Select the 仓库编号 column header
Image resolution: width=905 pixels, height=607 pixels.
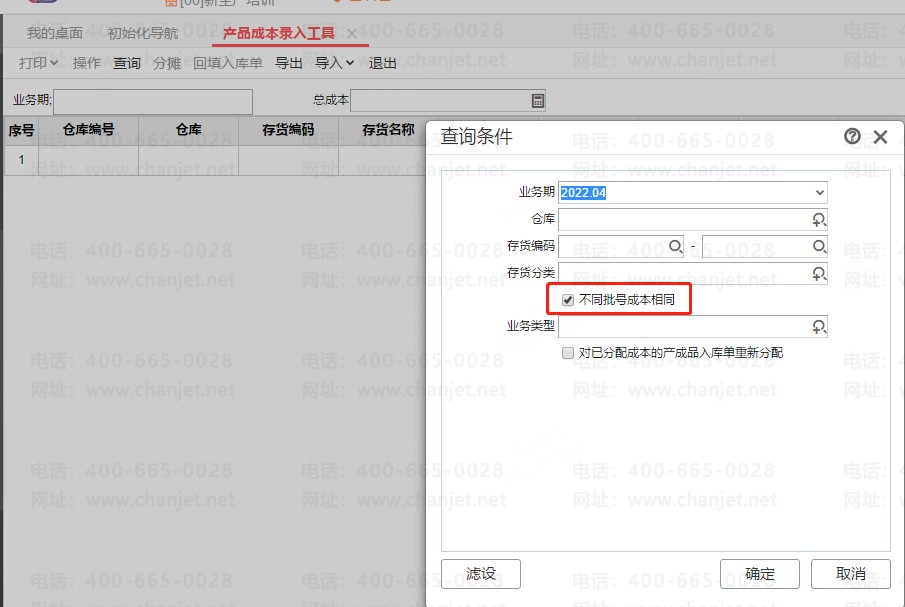[x=88, y=130]
